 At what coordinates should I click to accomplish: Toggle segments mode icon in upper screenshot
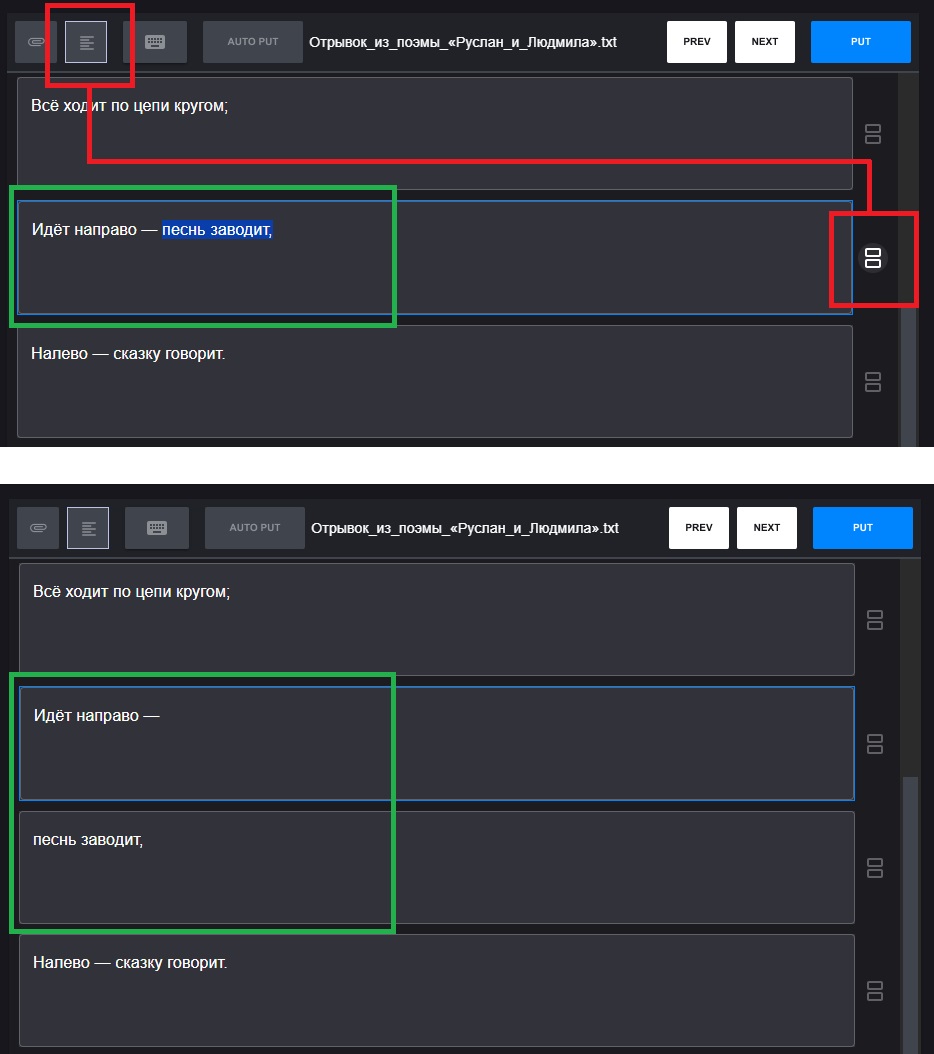click(x=86, y=42)
